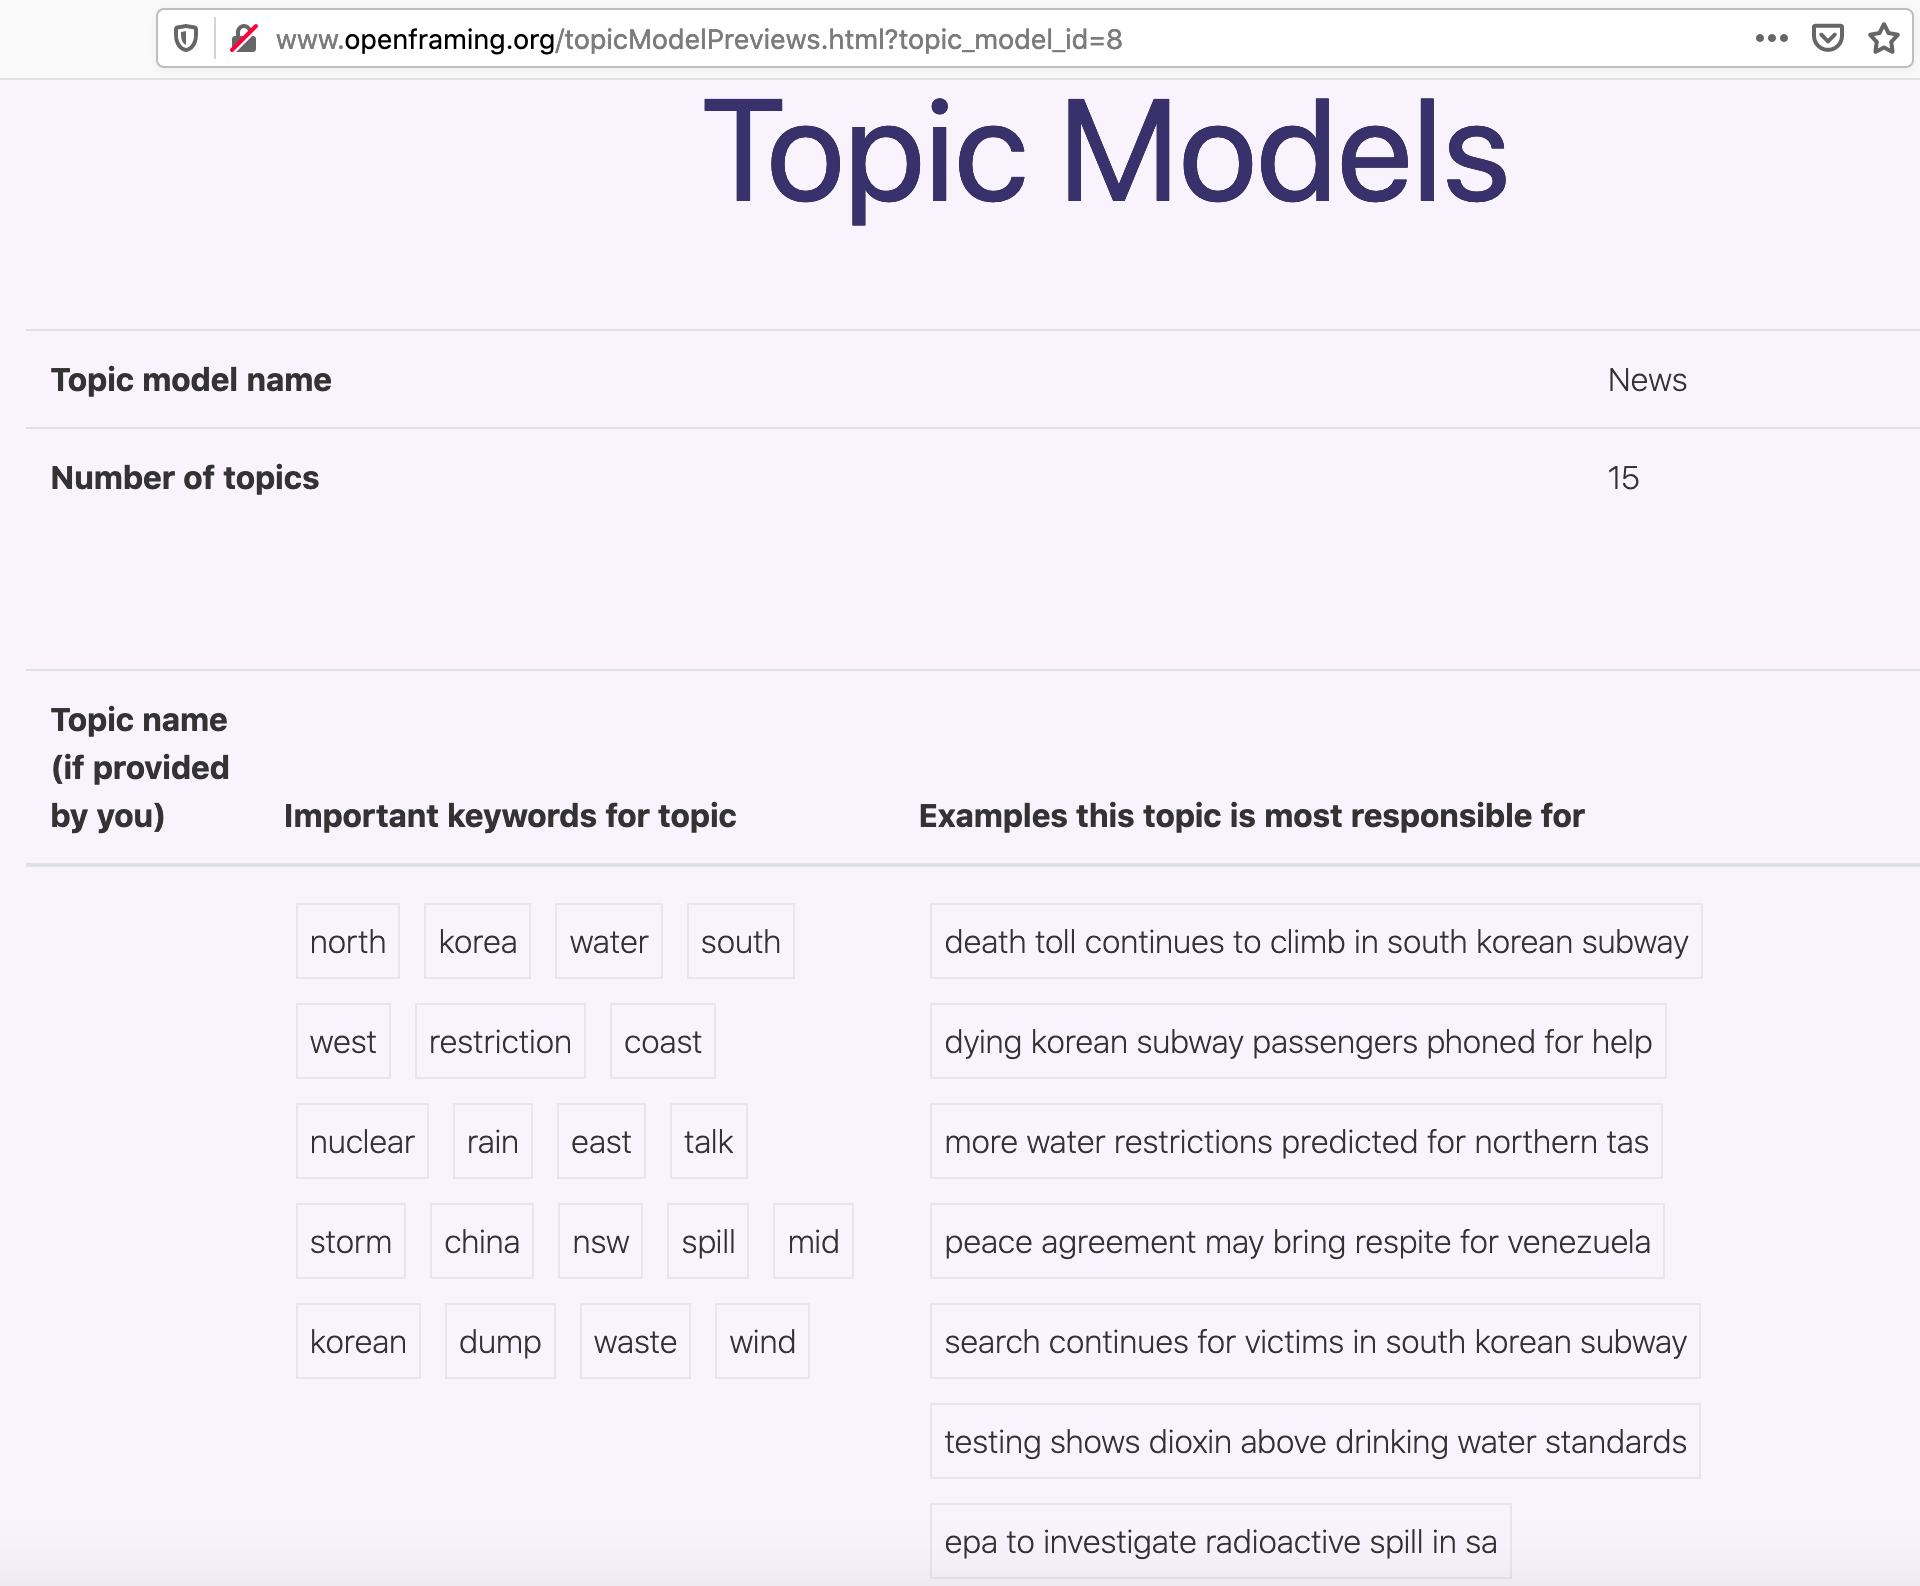This screenshot has height=1586, width=1920.
Task: Bookmark this page with the star icon
Action: [1883, 39]
